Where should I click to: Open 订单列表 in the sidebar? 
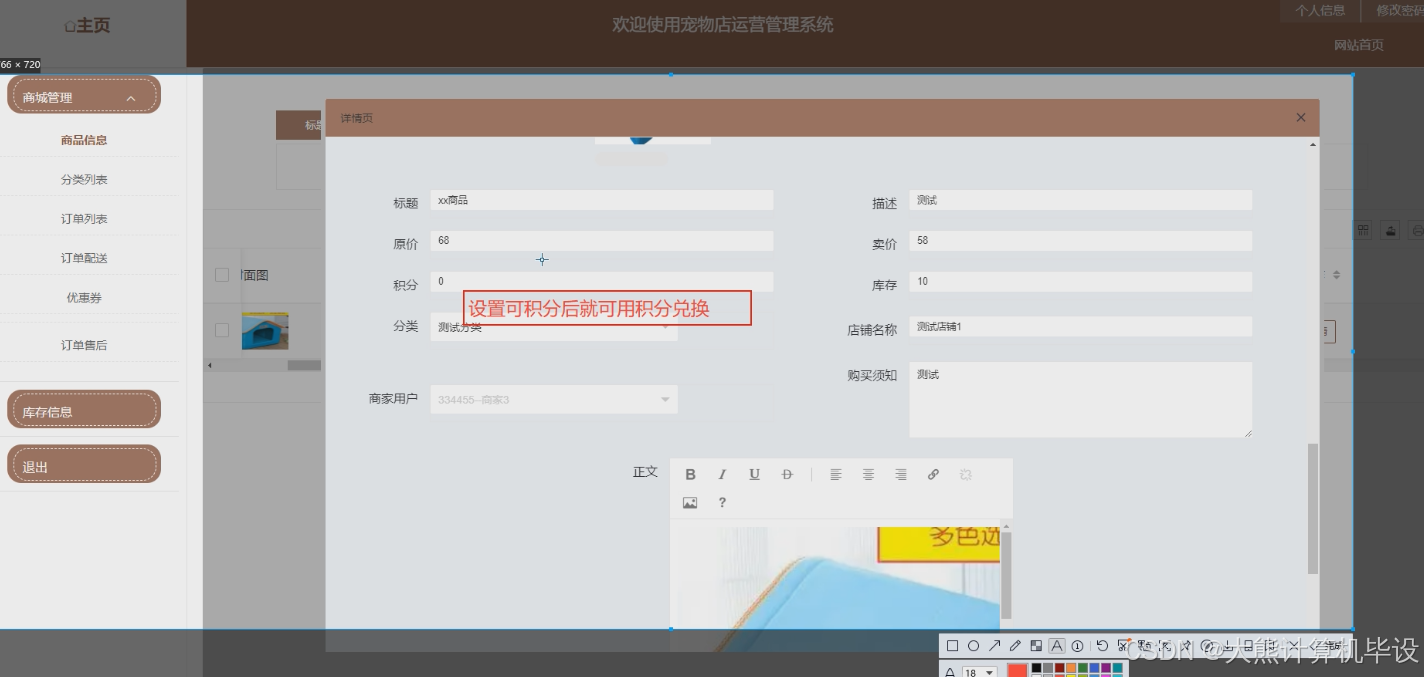click(x=84, y=219)
